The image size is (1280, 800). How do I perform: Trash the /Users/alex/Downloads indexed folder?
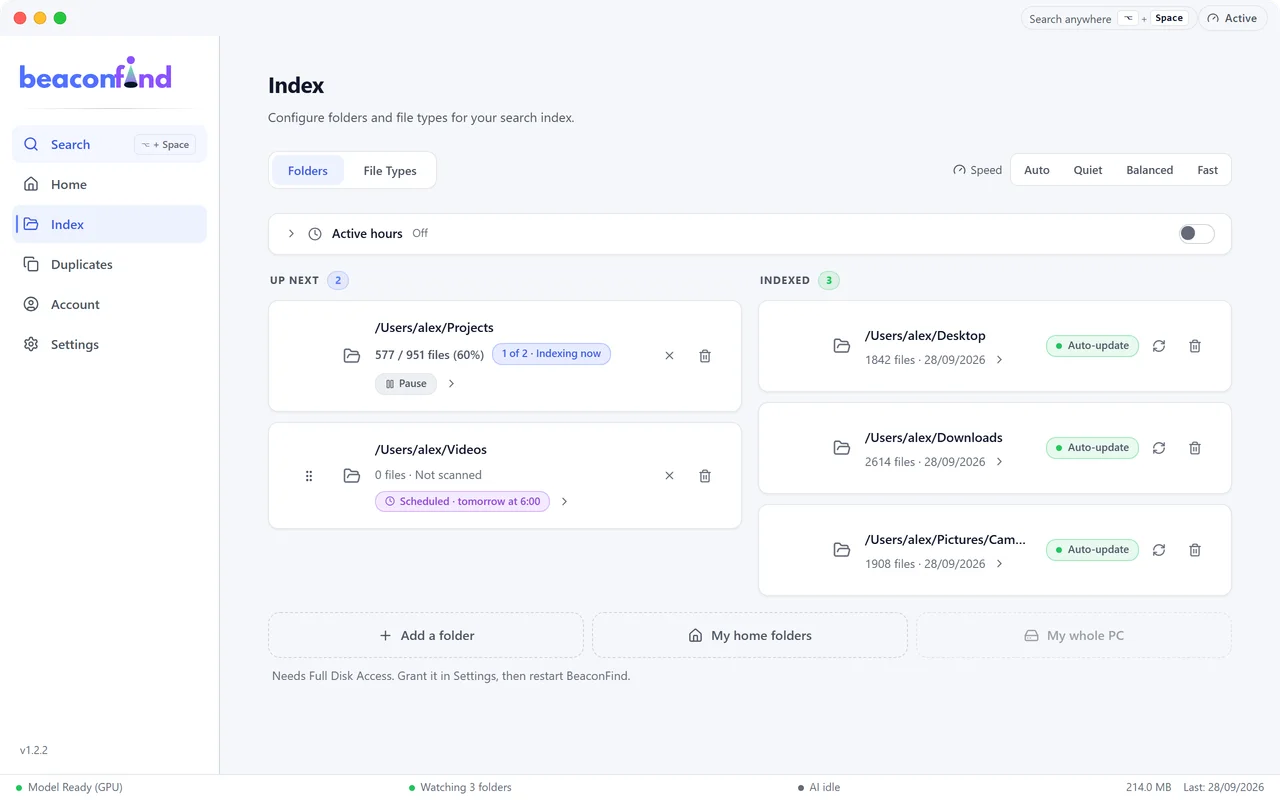(x=1195, y=448)
